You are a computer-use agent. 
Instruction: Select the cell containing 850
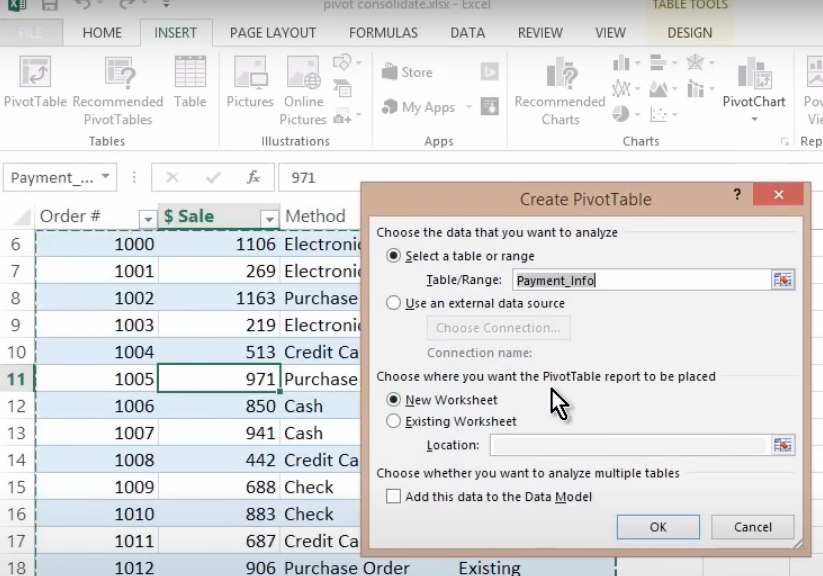tap(219, 406)
